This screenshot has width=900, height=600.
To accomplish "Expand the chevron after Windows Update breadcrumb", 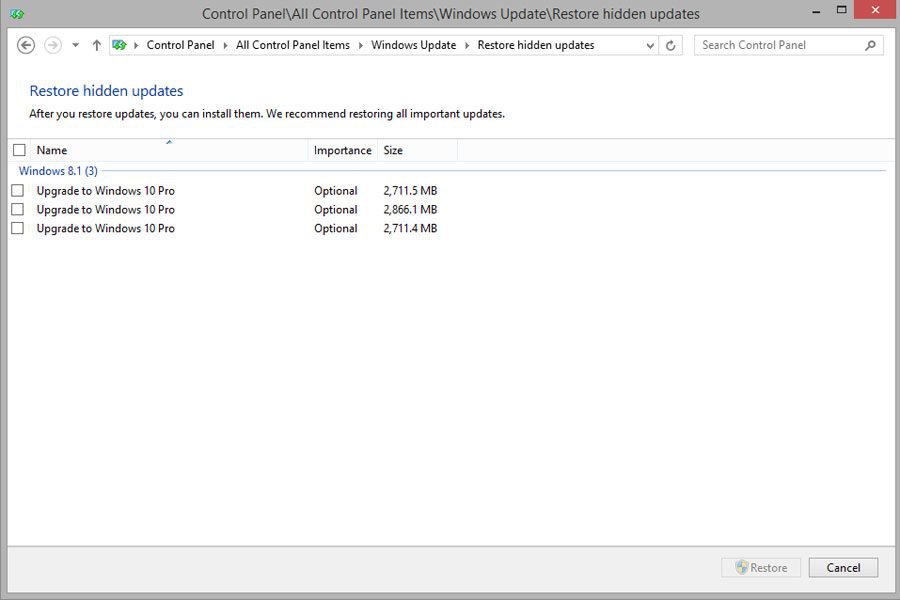I will pos(467,45).
